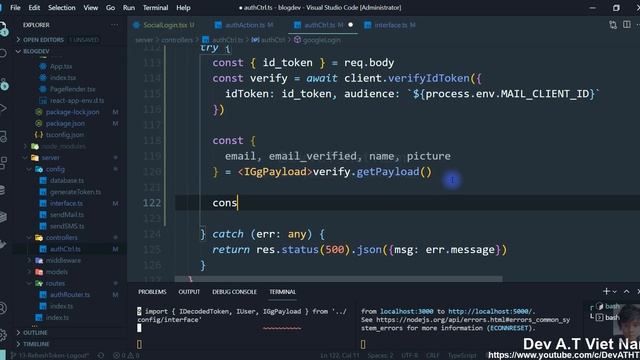Open the Help menu
The width and height of the screenshot is (640, 360).
(x=183, y=8)
